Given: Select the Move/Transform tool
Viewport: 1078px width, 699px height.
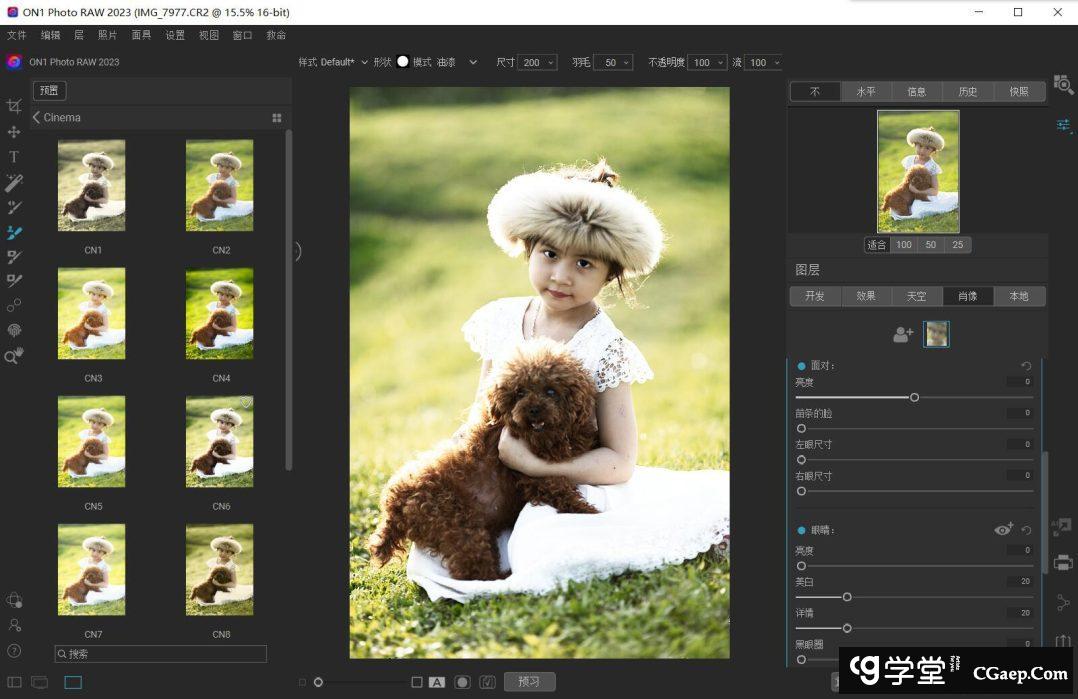Looking at the screenshot, I should click(x=14, y=132).
